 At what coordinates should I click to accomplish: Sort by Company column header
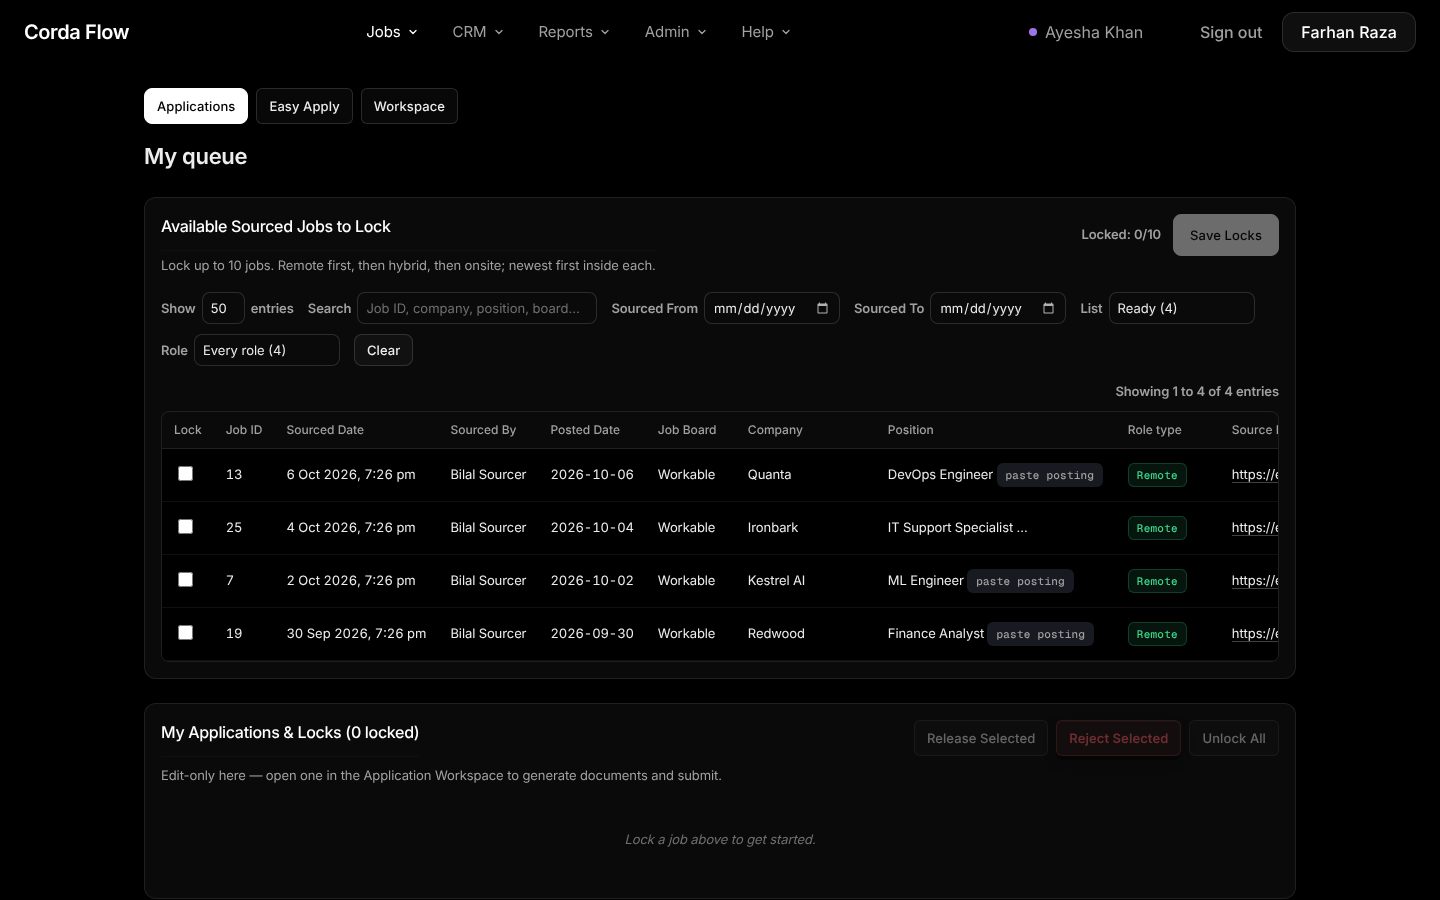tap(775, 430)
